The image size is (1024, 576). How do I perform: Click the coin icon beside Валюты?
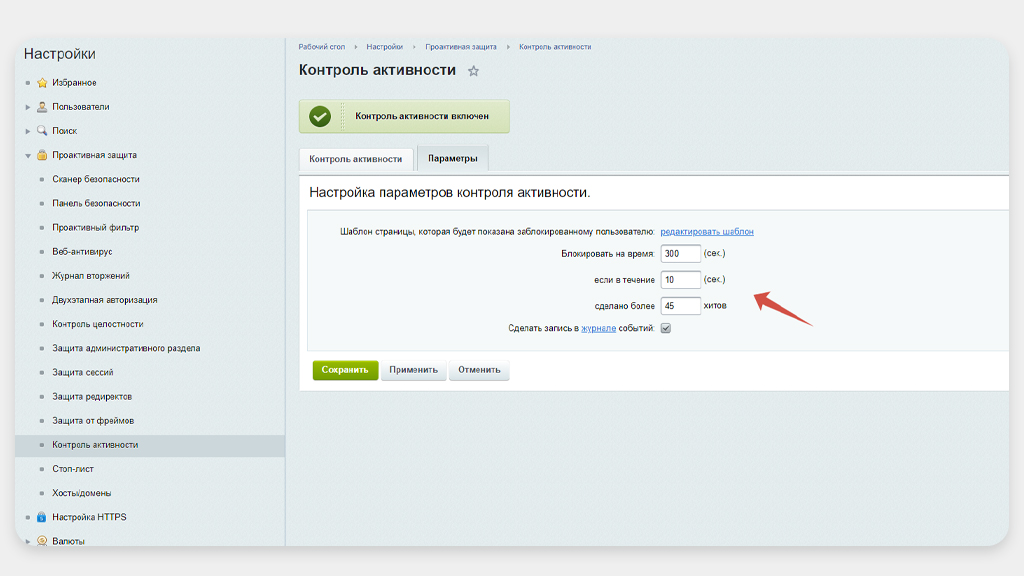(x=42, y=541)
